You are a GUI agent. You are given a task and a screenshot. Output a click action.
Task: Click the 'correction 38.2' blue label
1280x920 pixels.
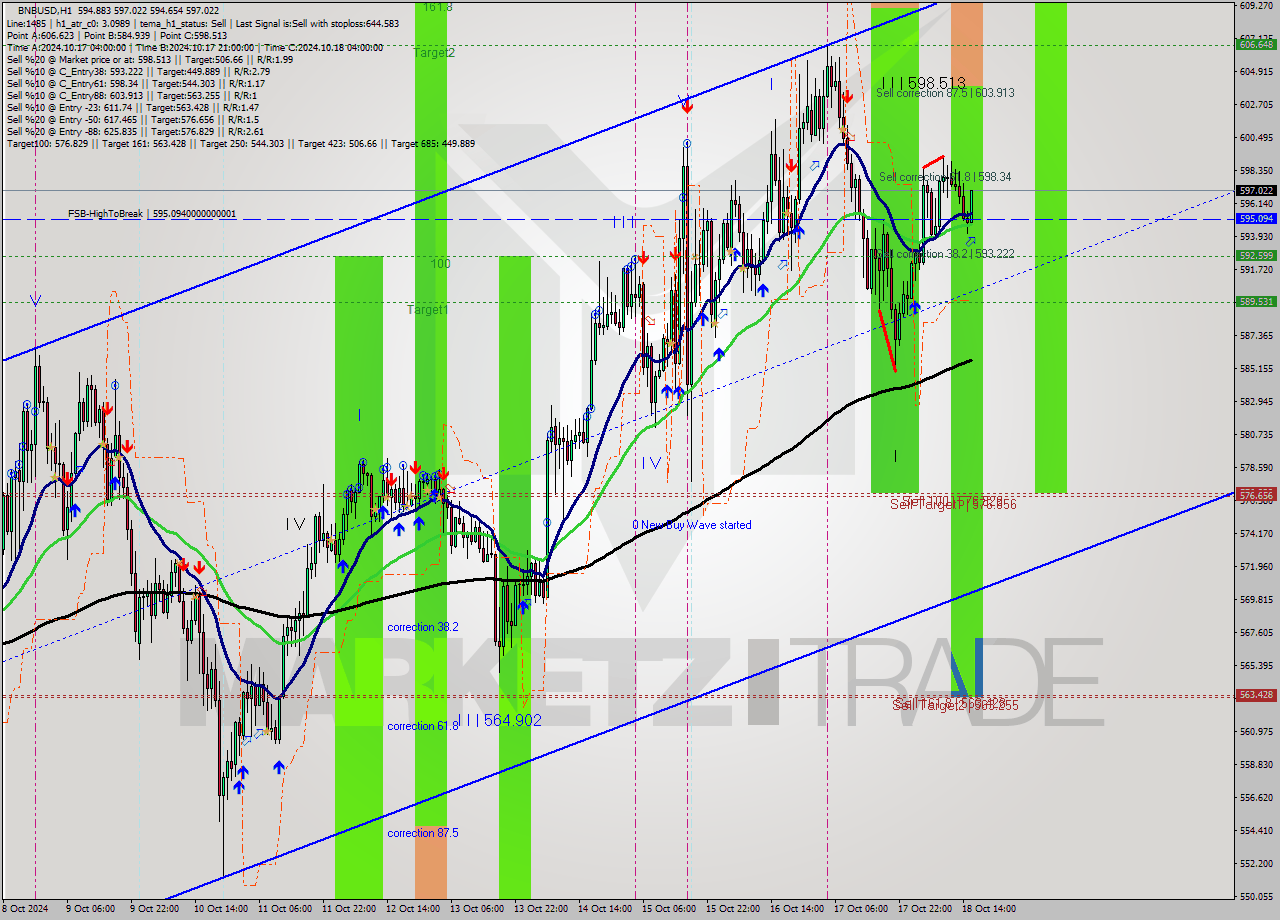point(423,627)
